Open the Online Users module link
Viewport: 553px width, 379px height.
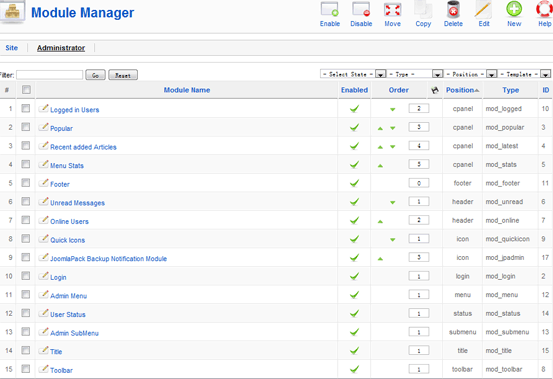click(x=69, y=222)
